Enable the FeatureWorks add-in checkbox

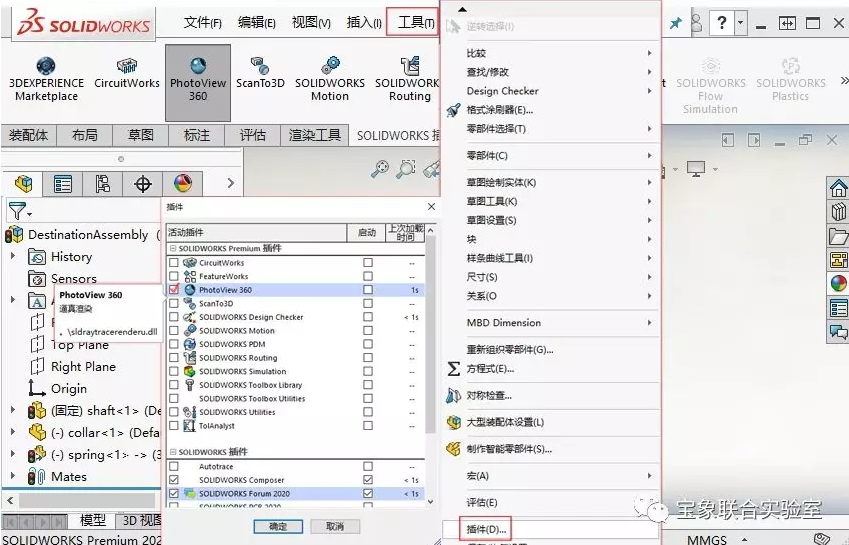[174, 276]
